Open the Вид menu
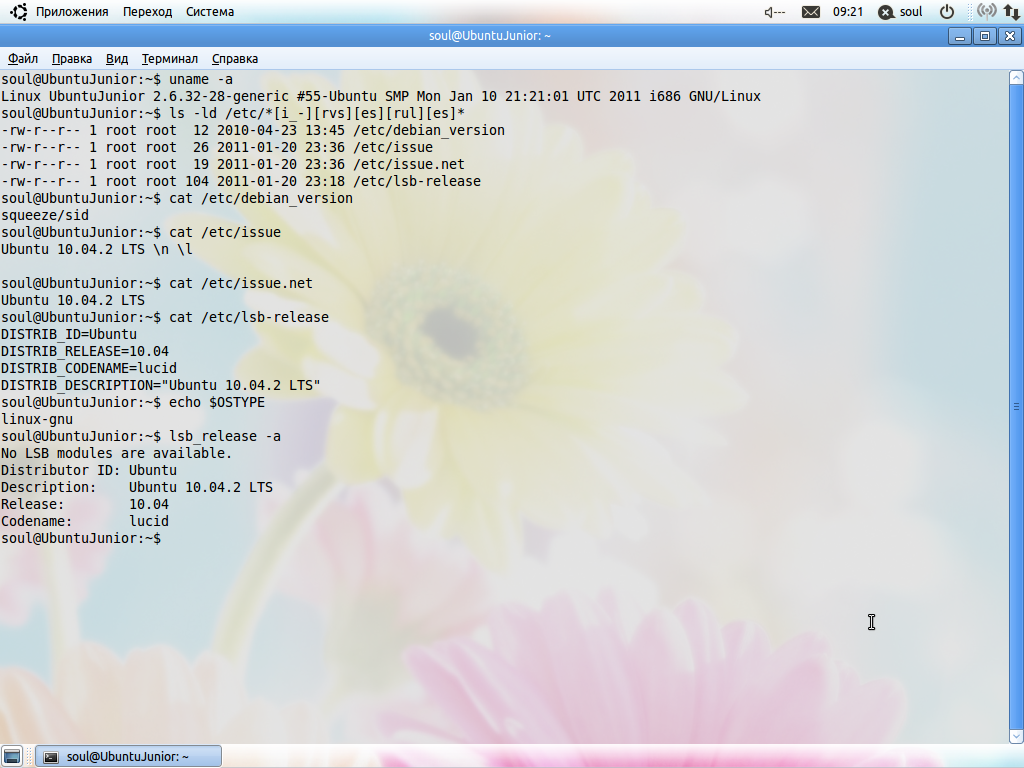This screenshot has height=768, width=1024. pyautogui.click(x=117, y=59)
